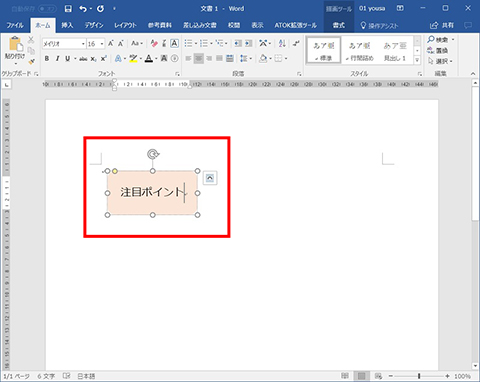This screenshot has height=382, width=480.
Task: Open the ファイル tab
Action: 15,25
